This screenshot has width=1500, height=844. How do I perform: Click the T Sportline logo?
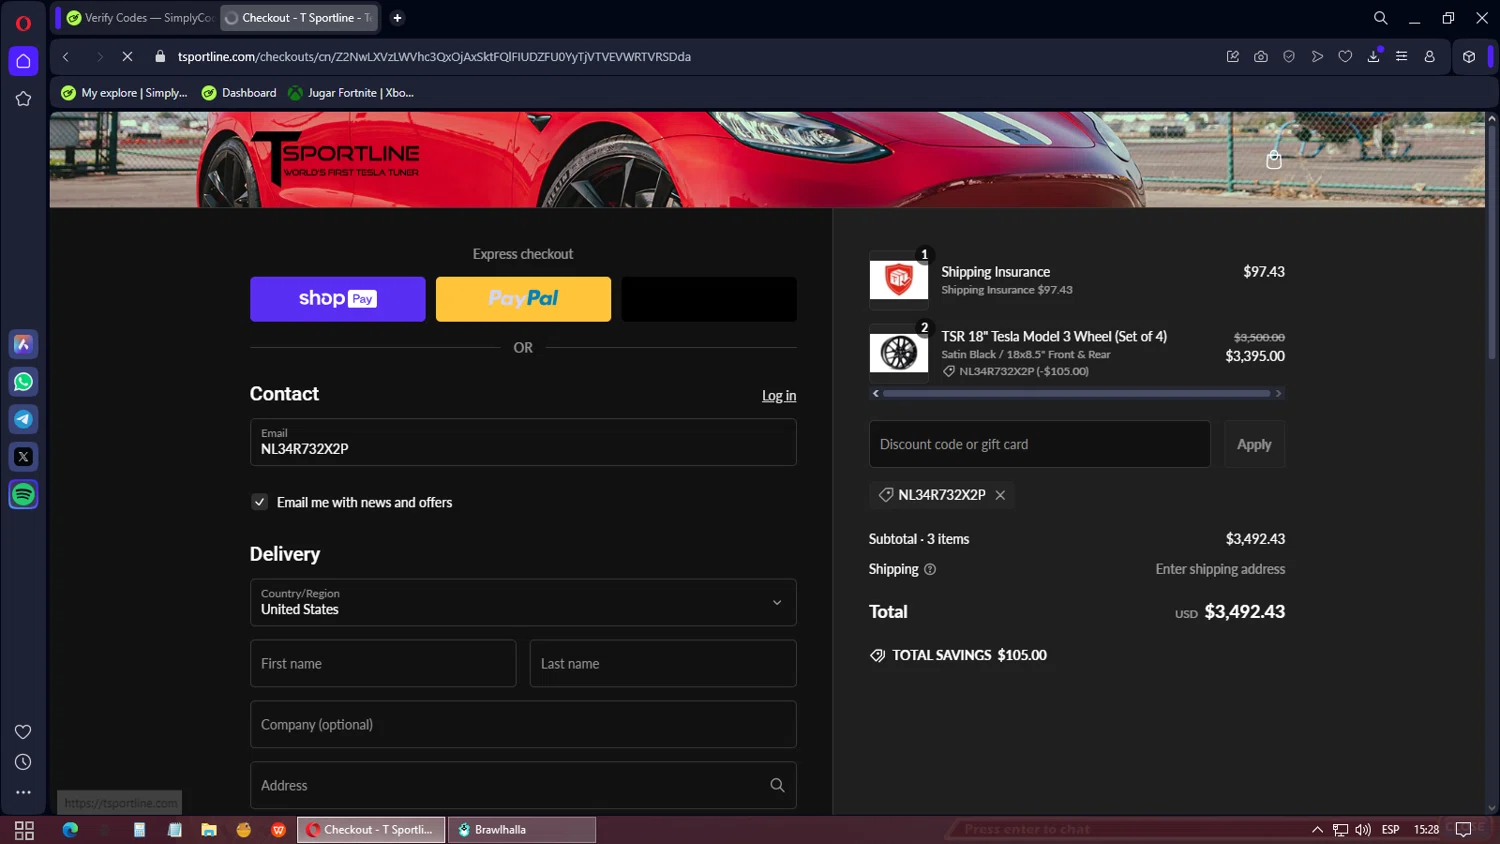point(337,158)
